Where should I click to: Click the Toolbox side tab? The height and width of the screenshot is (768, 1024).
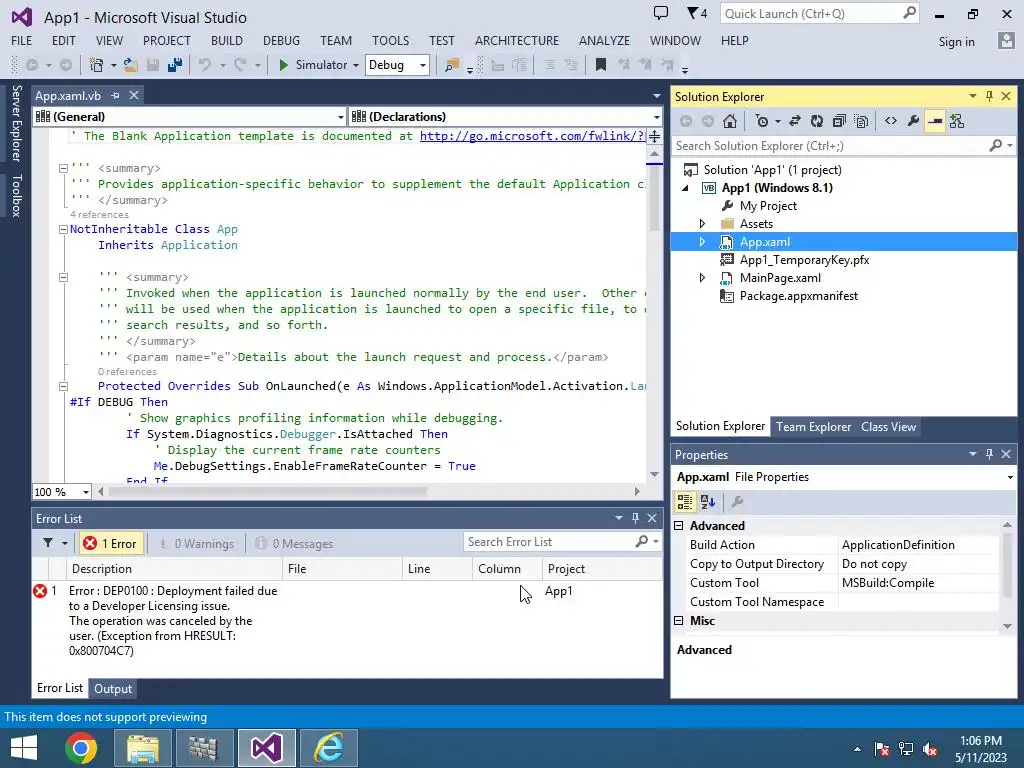[16, 195]
